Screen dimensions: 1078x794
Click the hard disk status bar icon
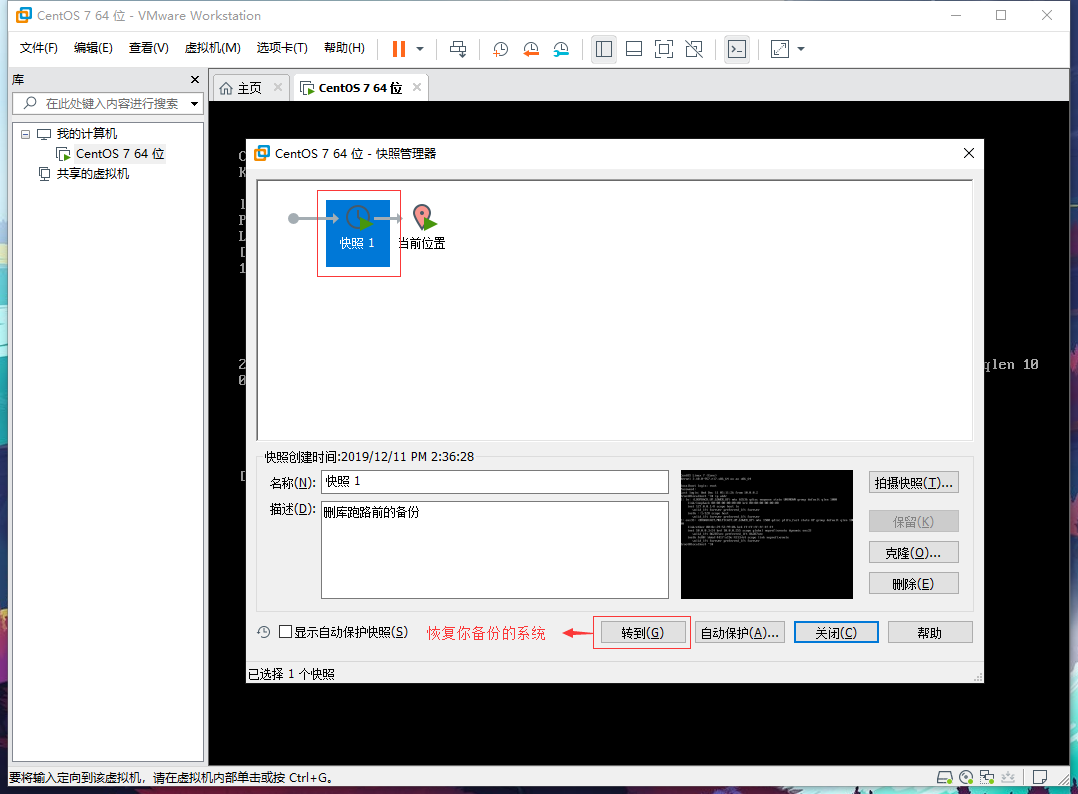point(945,778)
